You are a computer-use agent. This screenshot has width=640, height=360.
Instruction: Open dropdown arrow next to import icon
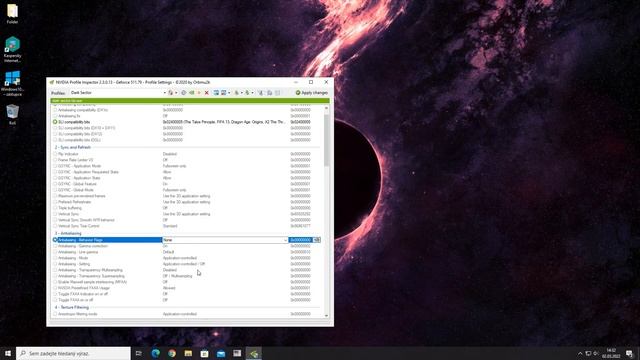(x=252, y=93)
